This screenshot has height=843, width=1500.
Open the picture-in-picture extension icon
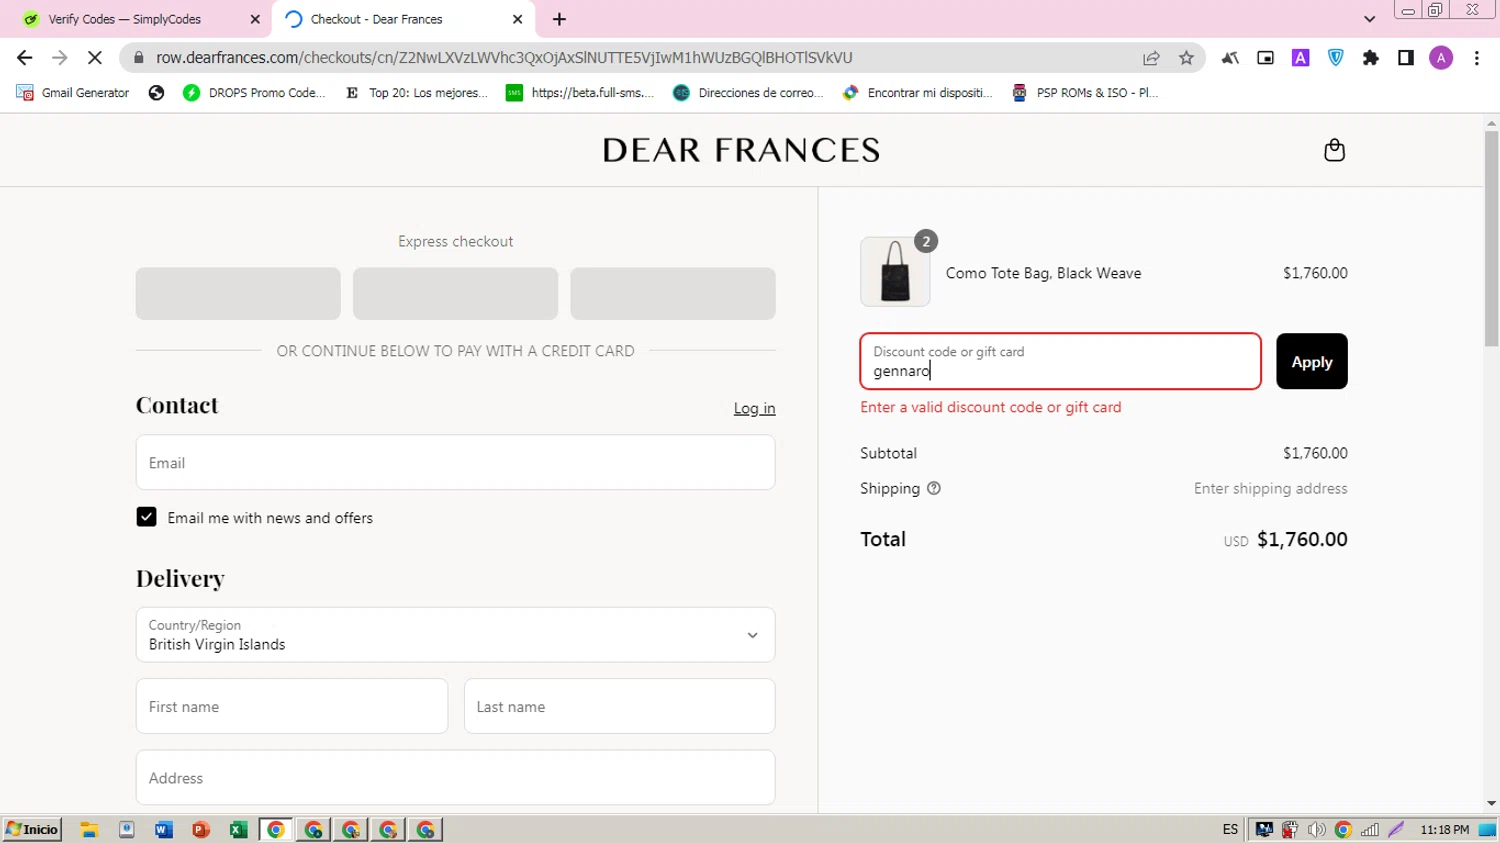coord(1265,58)
